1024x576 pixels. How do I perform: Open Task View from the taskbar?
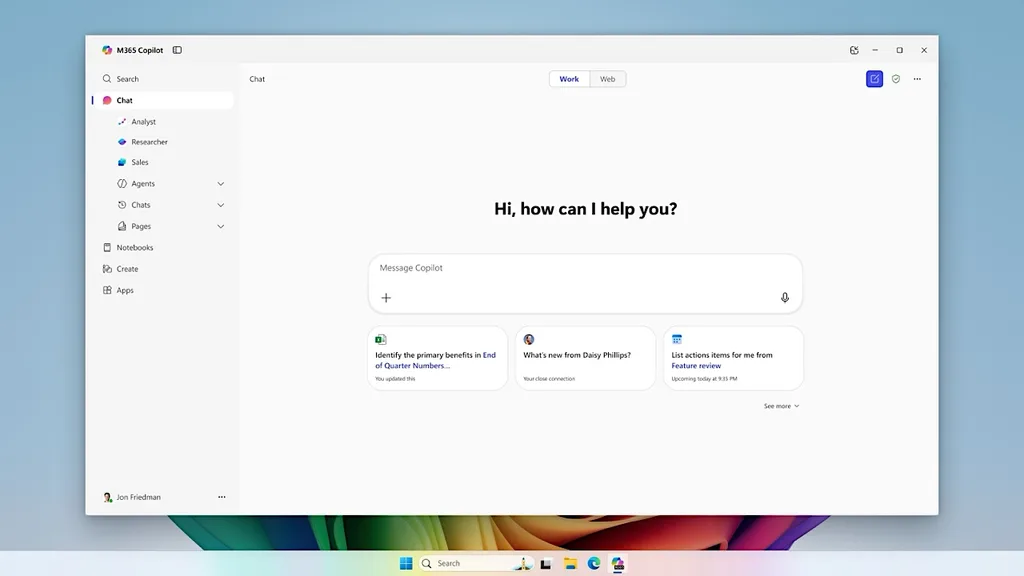pyautogui.click(x=546, y=564)
